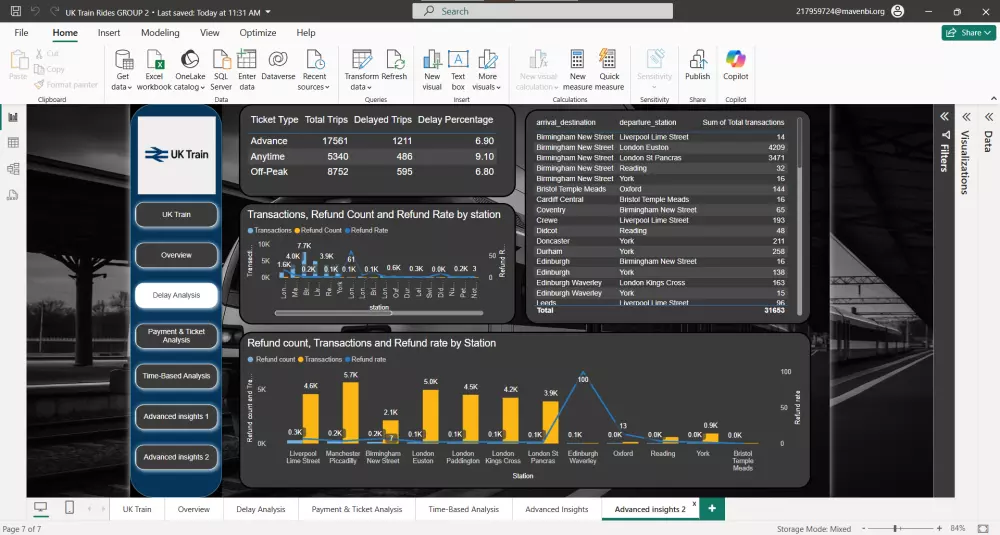Viewport: 1000px width, 535px height.
Task: Click Payment & Ticket Analysis navigation button
Action: [x=176, y=335]
